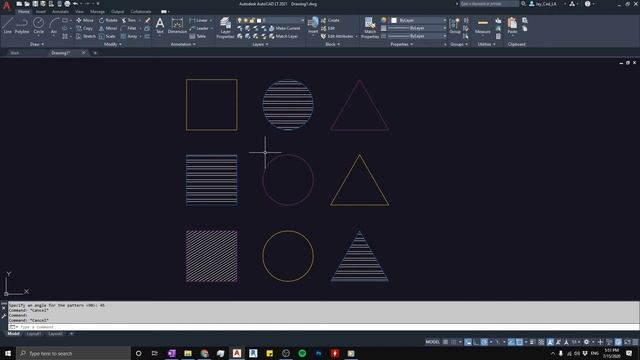Screen dimensions: 640x360
Task: Click the object color swatch
Action: [x=394, y=20]
